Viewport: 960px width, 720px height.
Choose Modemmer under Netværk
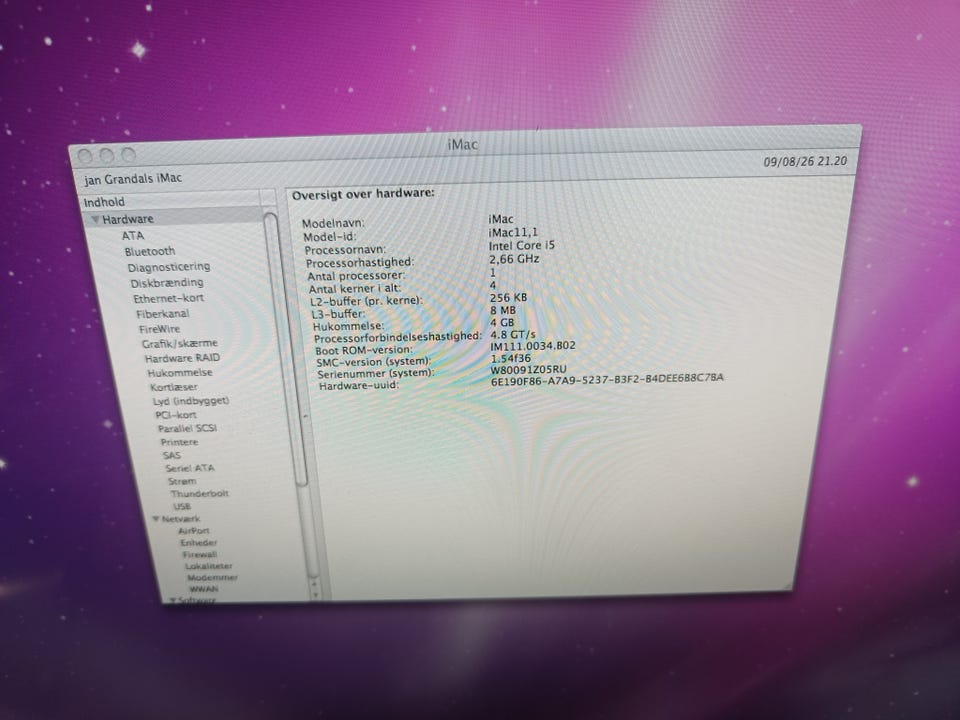coord(212,578)
